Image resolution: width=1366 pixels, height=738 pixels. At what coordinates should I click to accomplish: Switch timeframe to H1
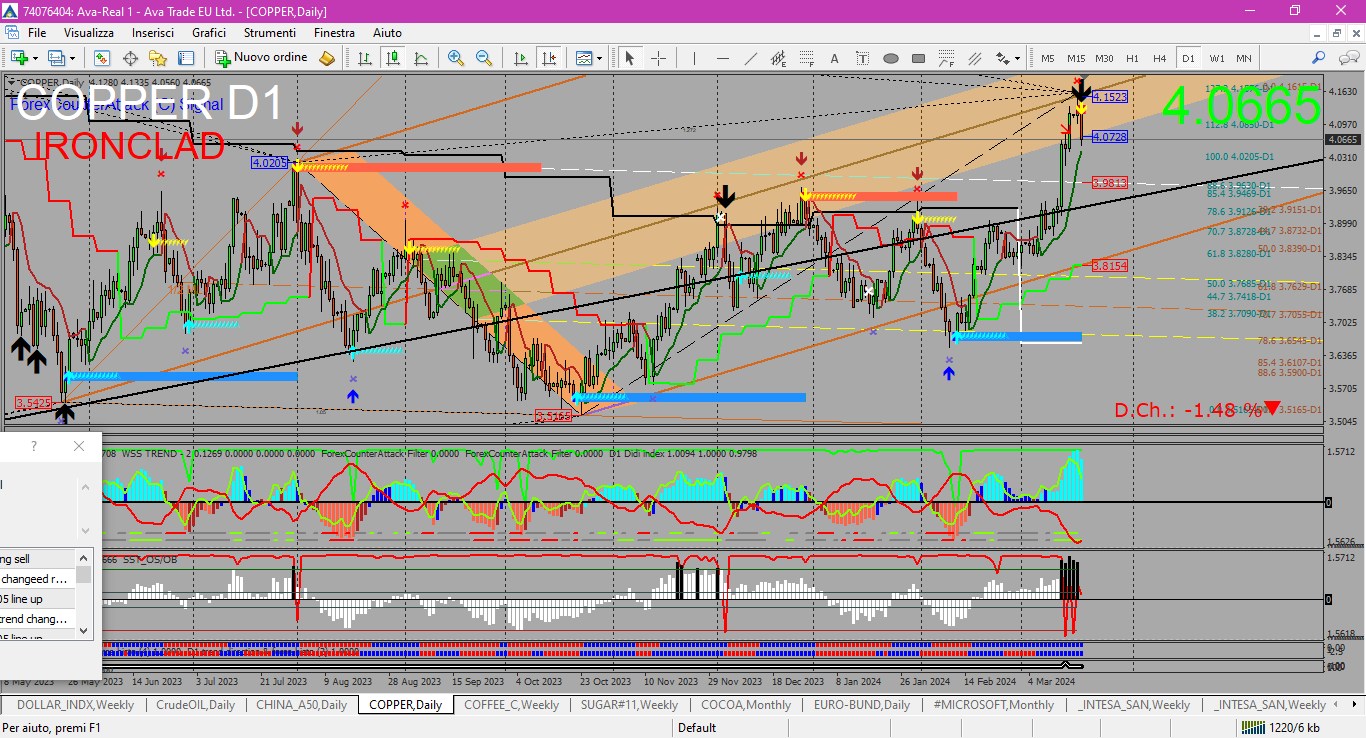click(x=1132, y=58)
